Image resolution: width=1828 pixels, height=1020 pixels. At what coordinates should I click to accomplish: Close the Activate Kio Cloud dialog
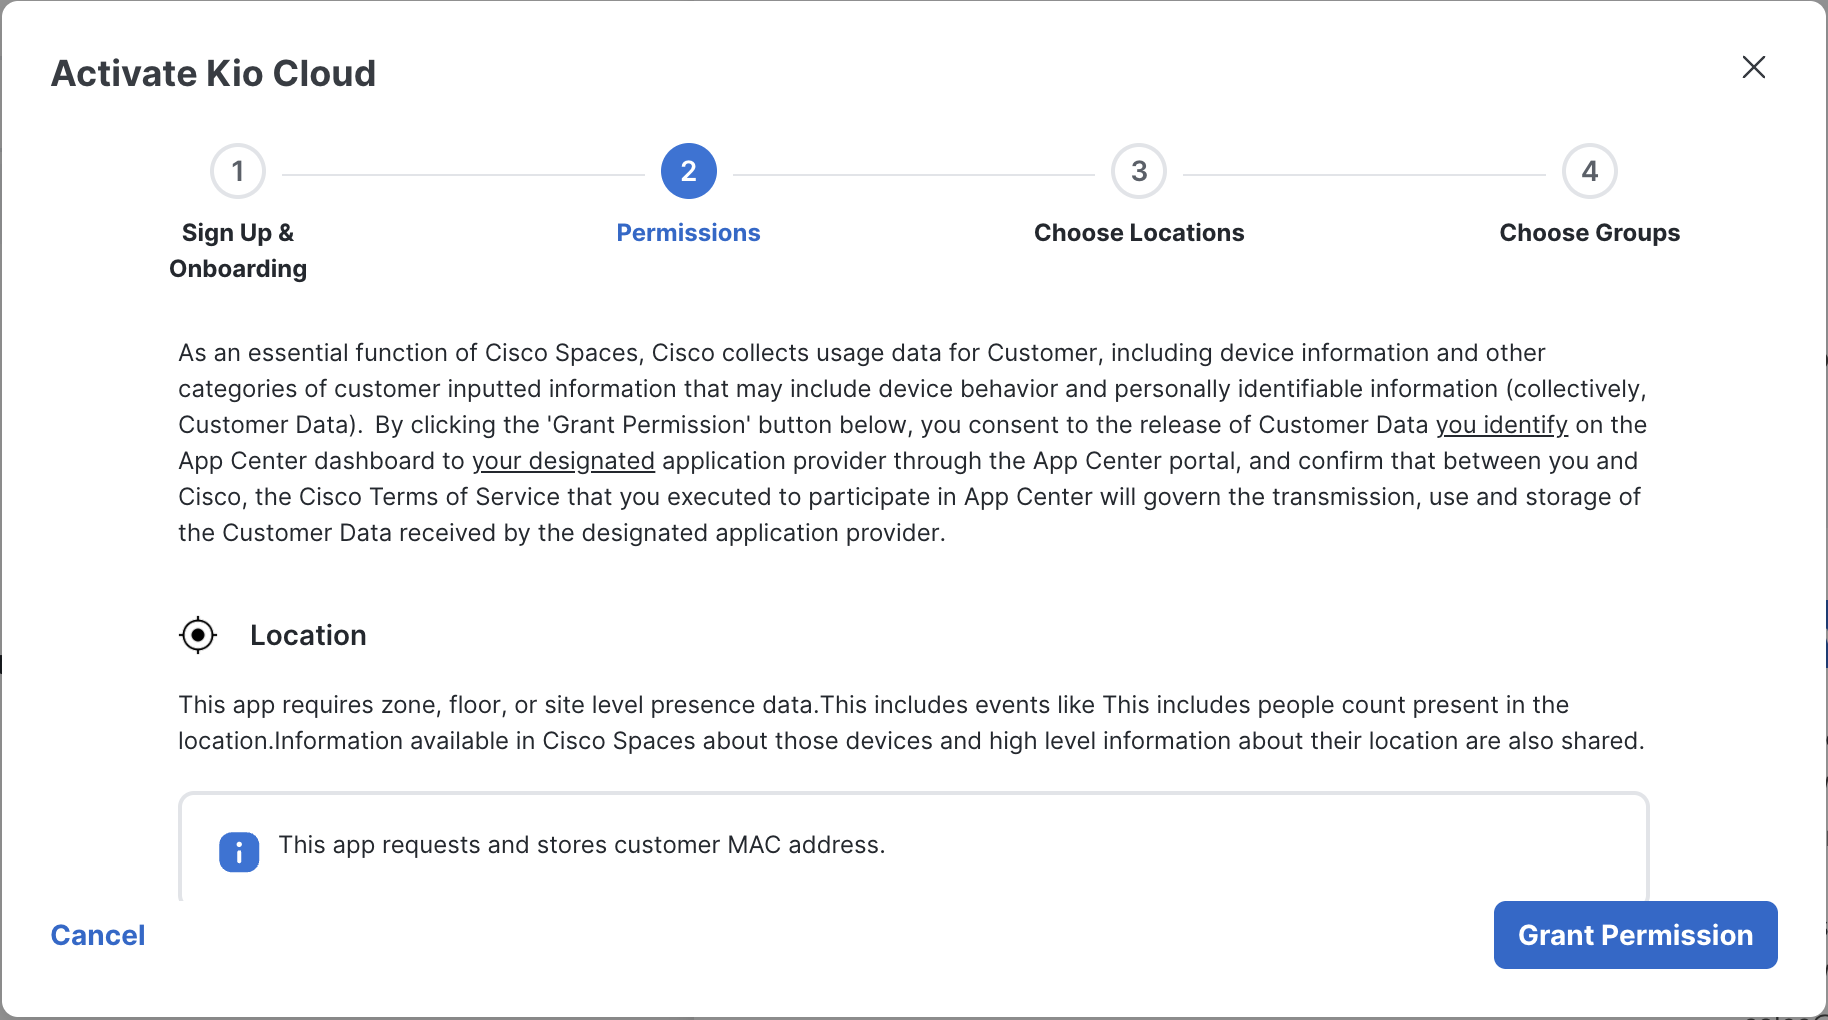click(x=1753, y=67)
